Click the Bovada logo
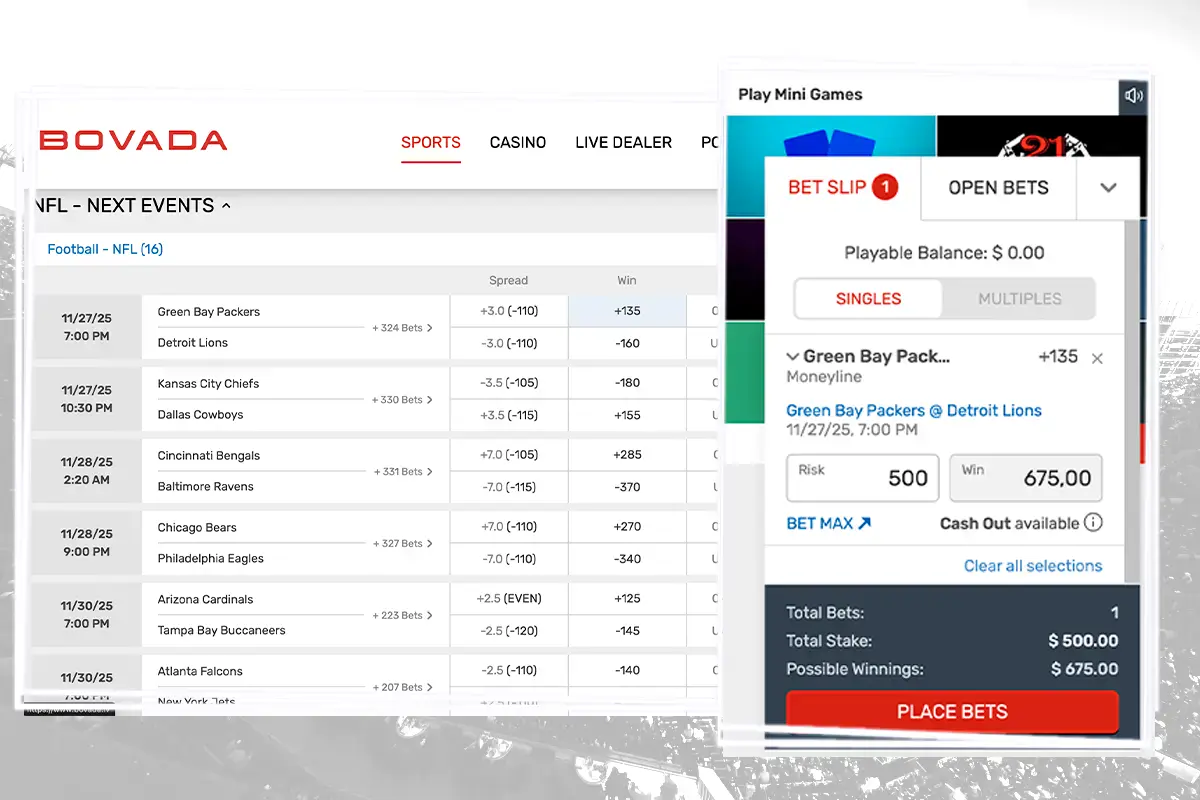This screenshot has height=800, width=1200. (133, 142)
